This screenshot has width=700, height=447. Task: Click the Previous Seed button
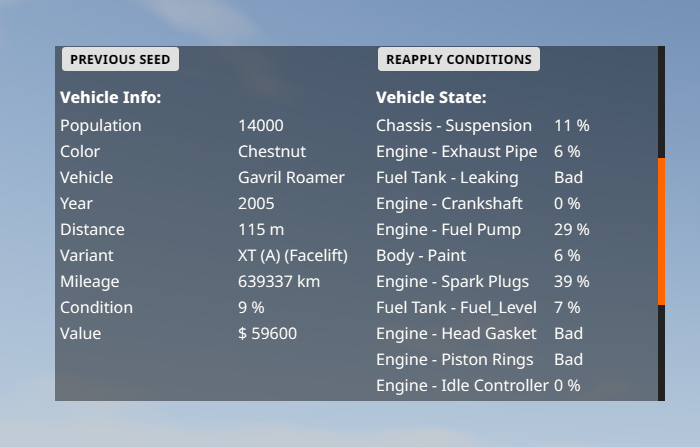point(120,60)
